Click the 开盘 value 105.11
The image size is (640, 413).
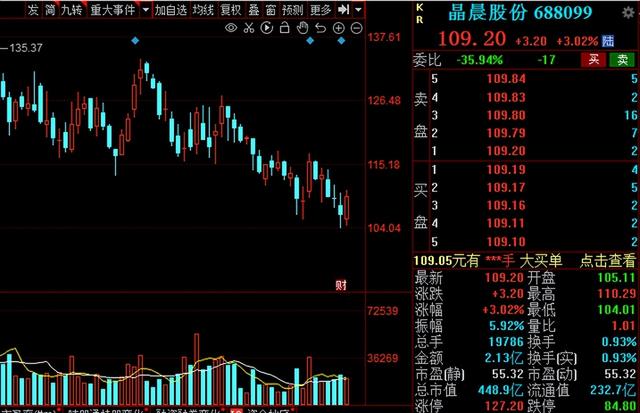pyautogui.click(x=616, y=278)
